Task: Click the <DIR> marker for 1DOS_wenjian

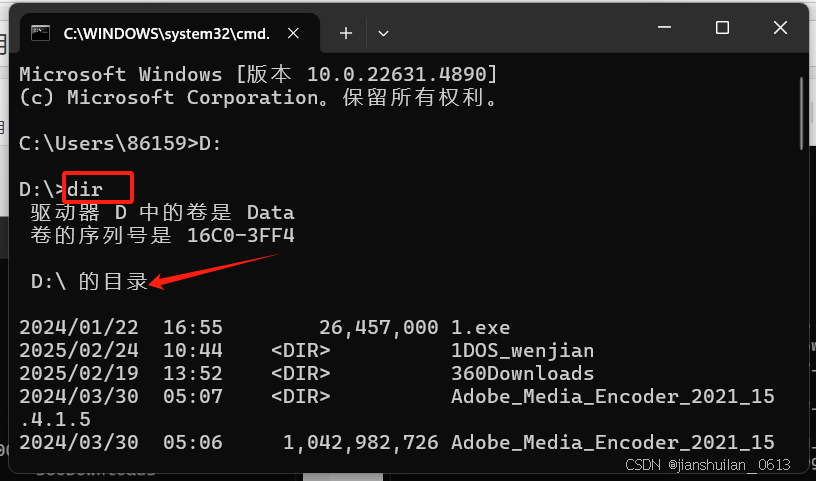Action: tap(301, 350)
